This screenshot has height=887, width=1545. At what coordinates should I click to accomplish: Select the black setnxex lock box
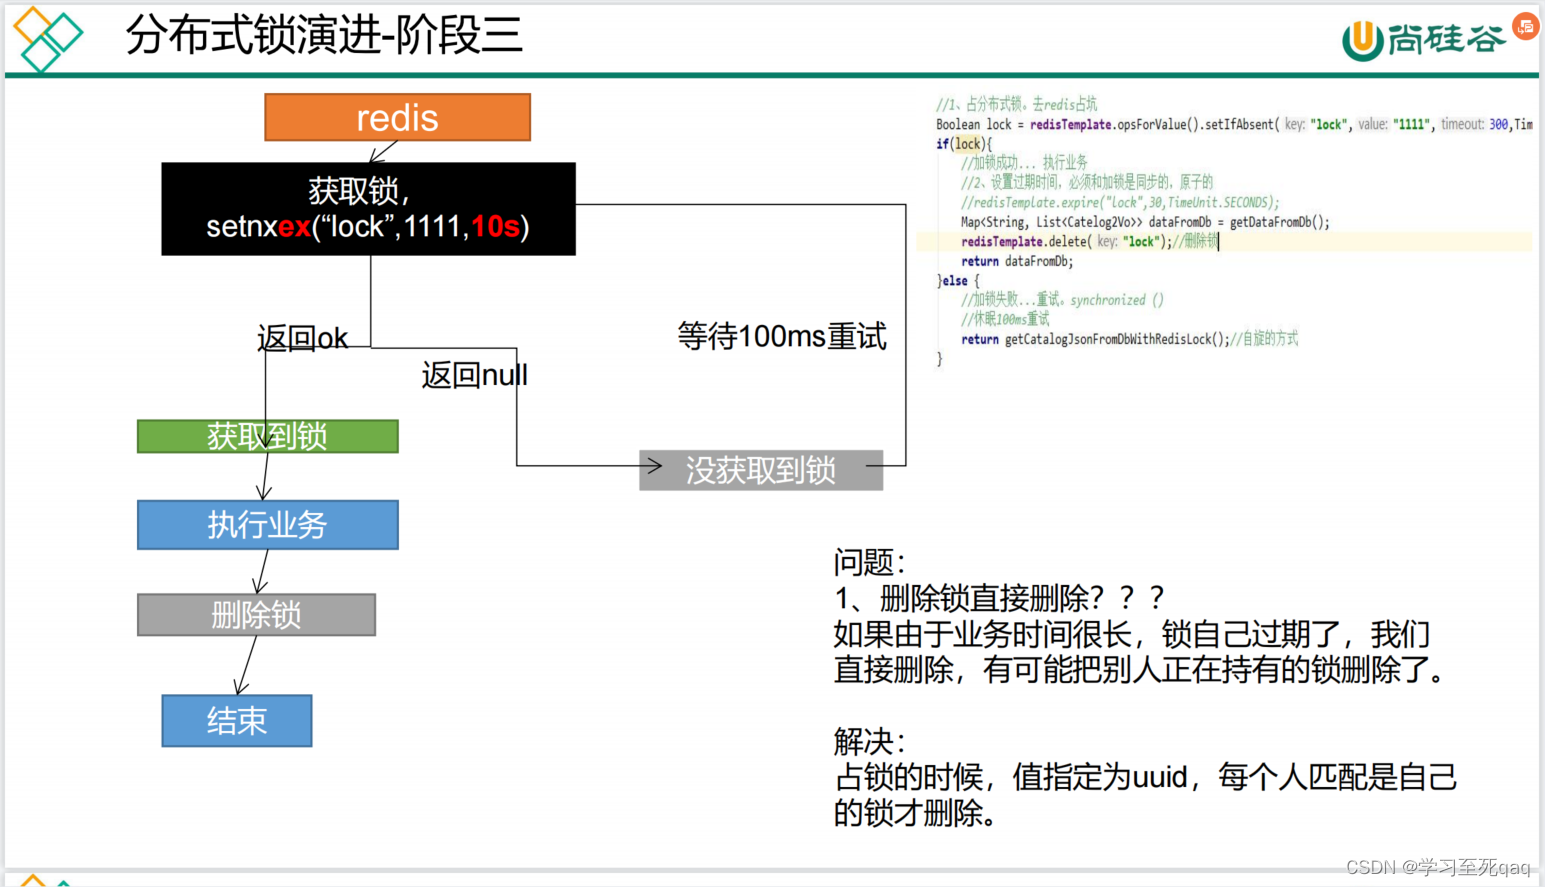368,209
